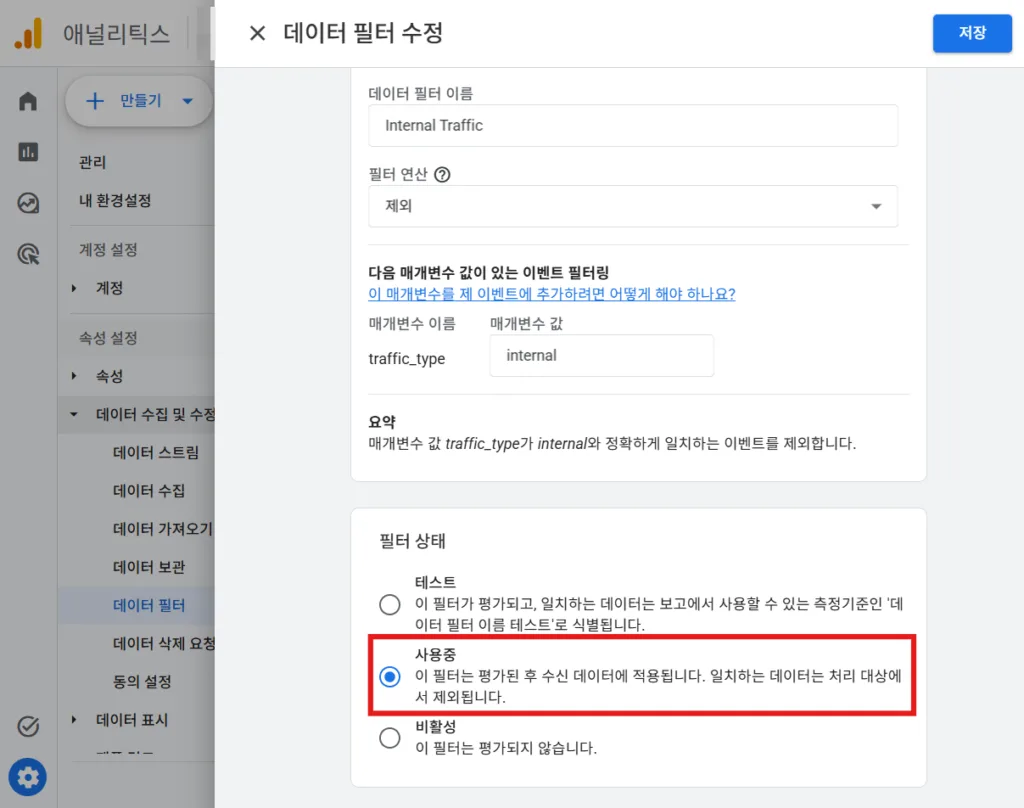Open 데이터 가져오기 menu item
This screenshot has height=808, width=1024.
point(163,529)
